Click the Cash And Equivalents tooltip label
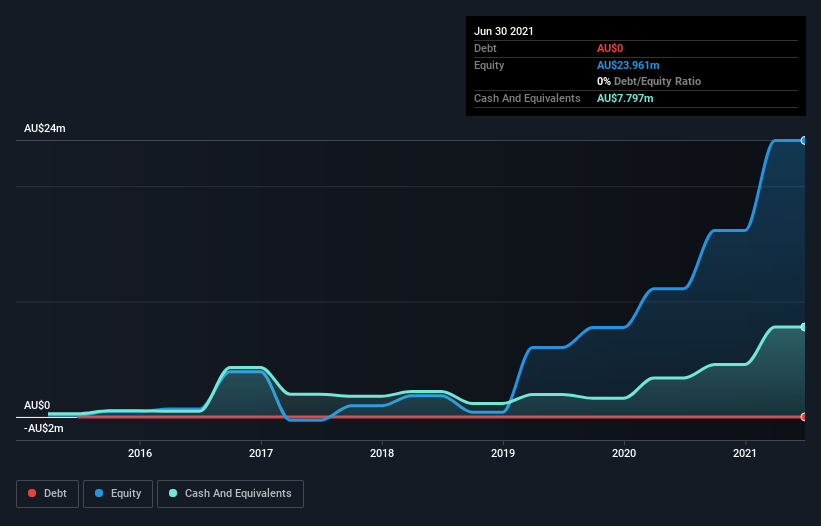 [527, 98]
